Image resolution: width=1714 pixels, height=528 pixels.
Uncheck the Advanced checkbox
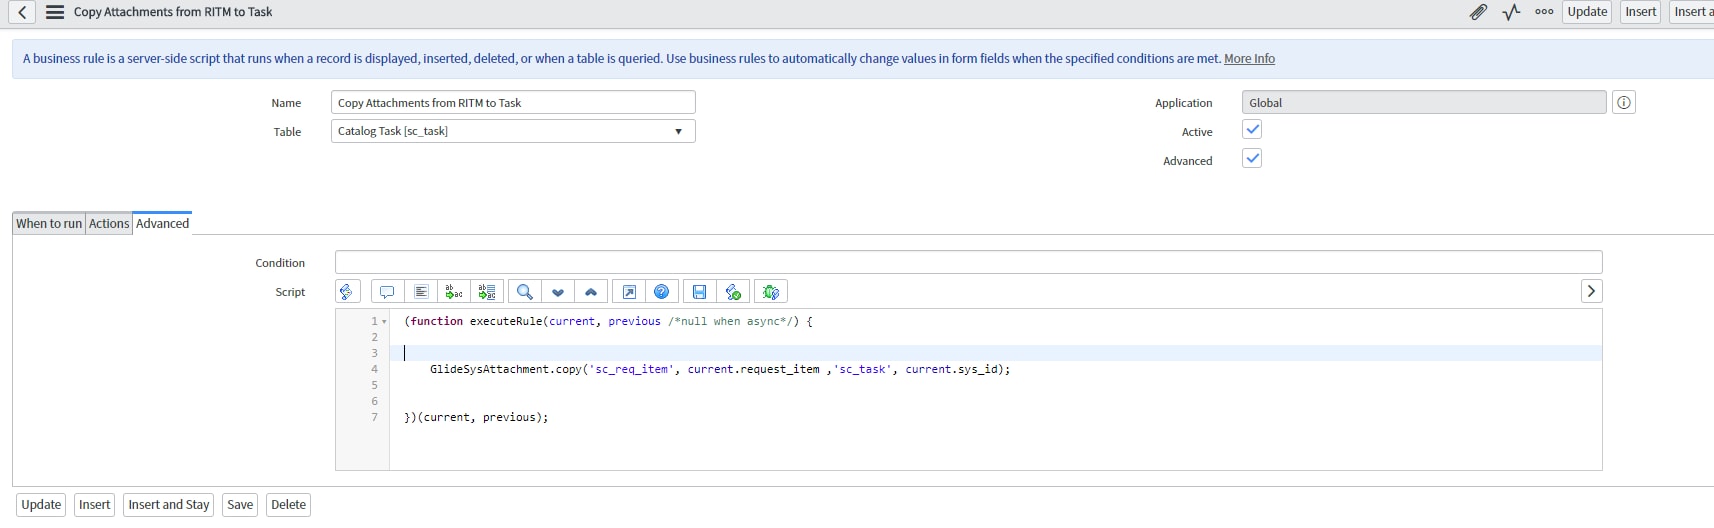pos(1252,158)
